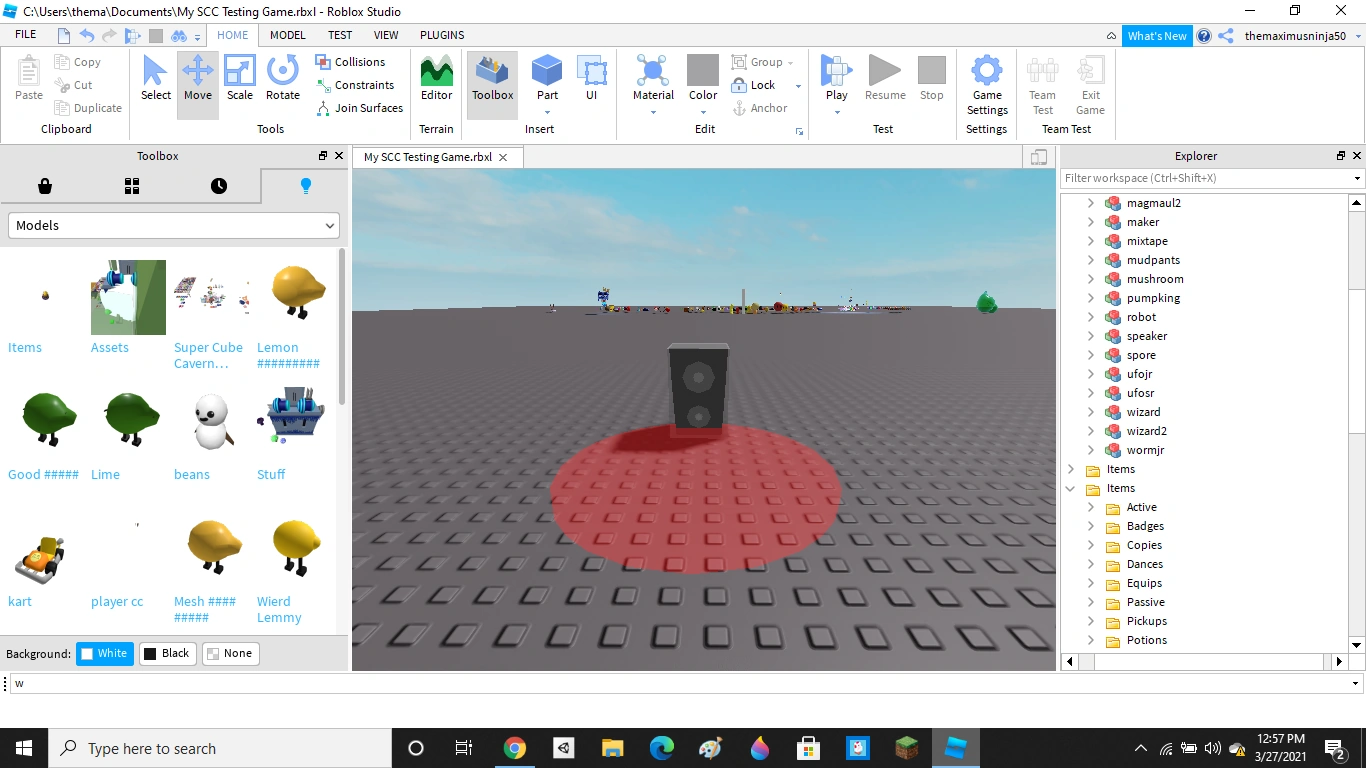Open the Toolbox Recent tab
This screenshot has height=768, width=1366.
point(218,186)
